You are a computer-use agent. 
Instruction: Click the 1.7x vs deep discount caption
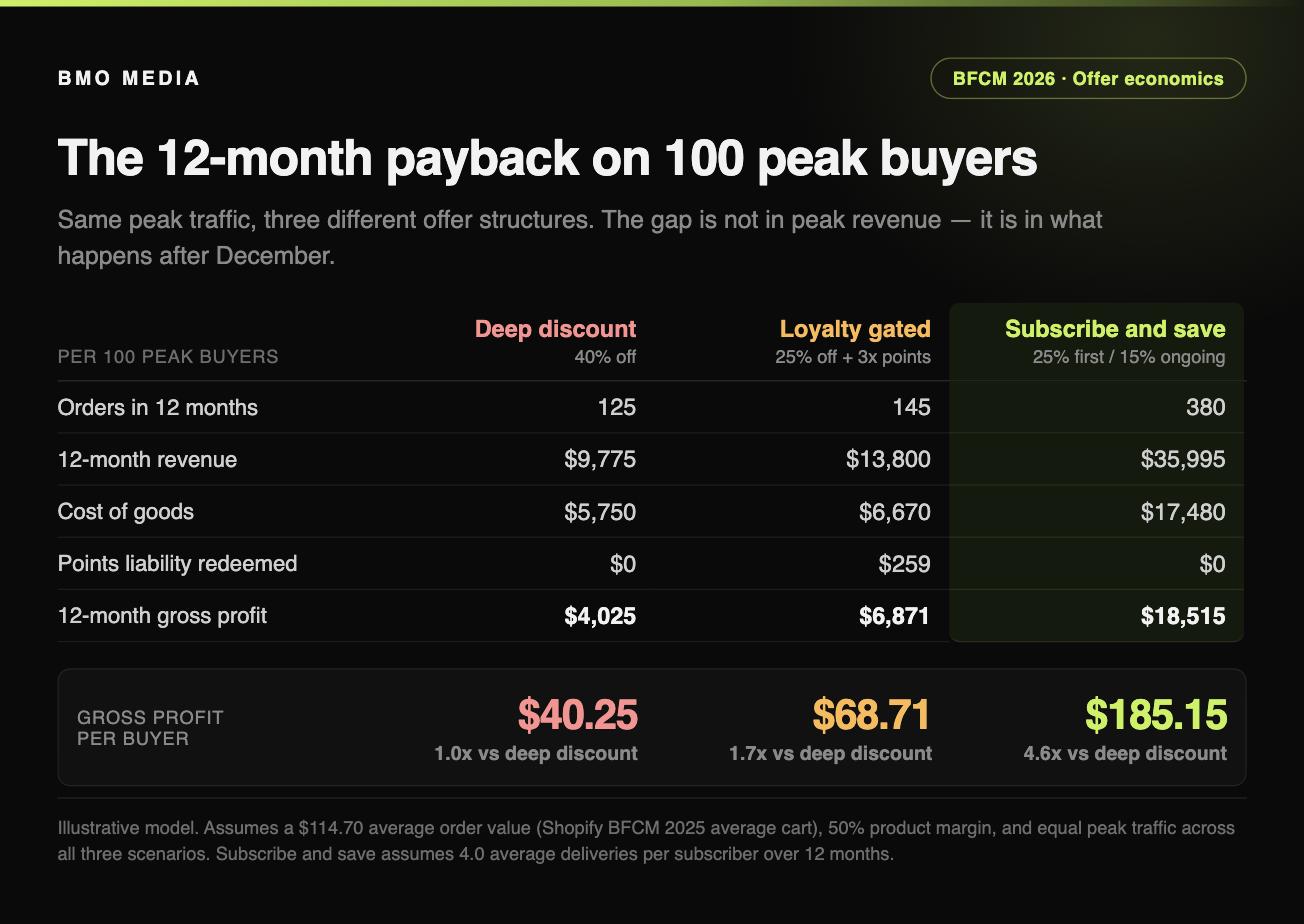coord(831,753)
